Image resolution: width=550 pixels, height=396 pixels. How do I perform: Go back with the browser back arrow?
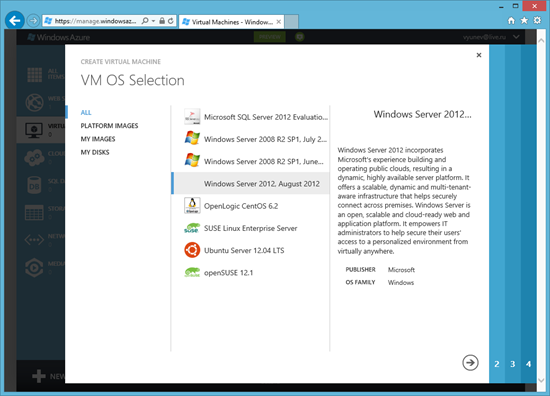pos(15,21)
